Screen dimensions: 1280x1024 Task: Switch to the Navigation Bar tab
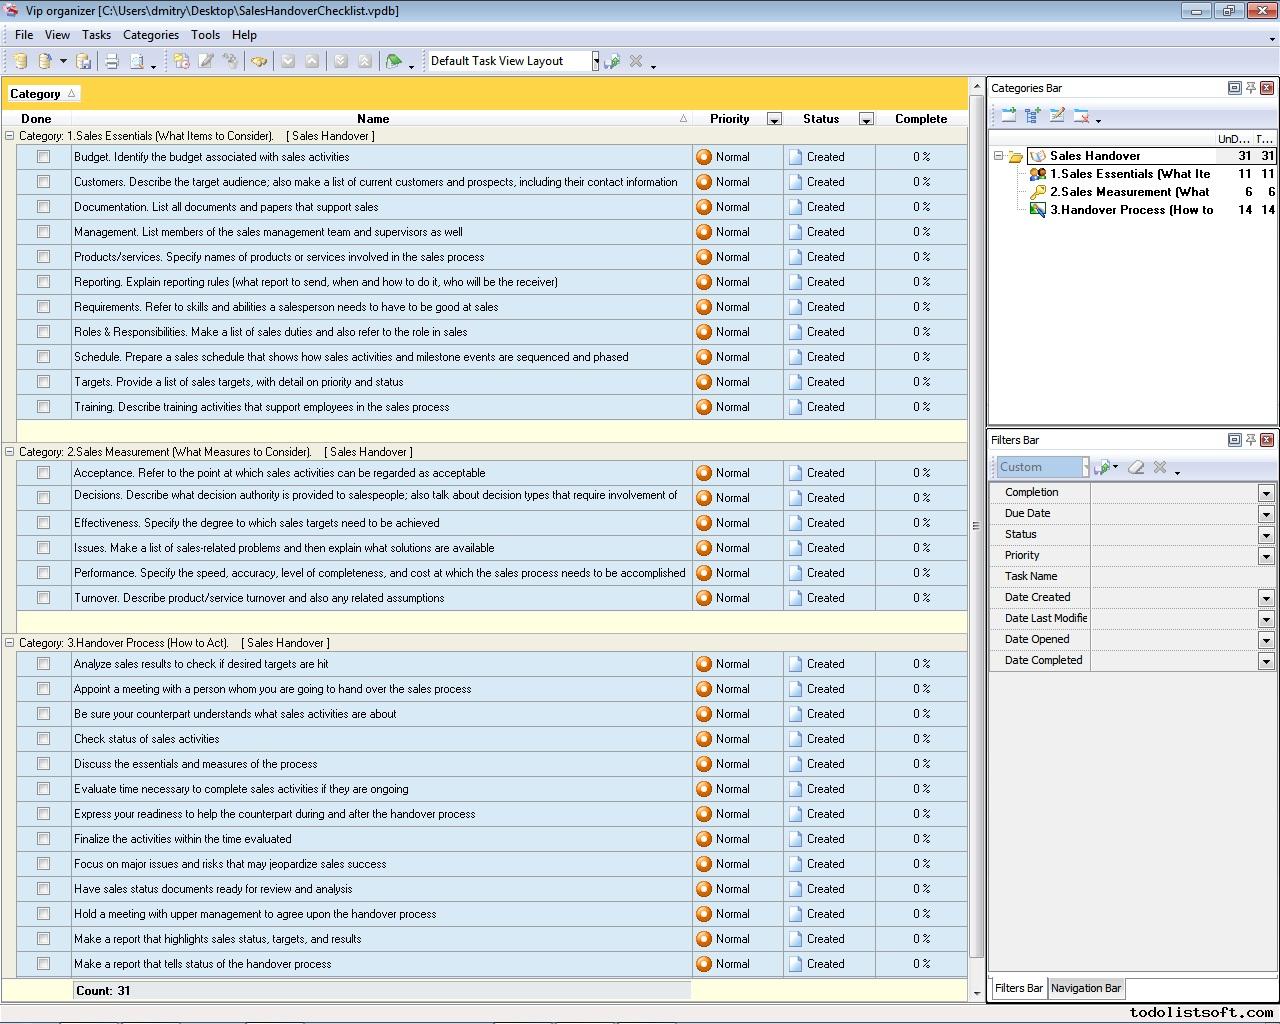pos(1085,988)
